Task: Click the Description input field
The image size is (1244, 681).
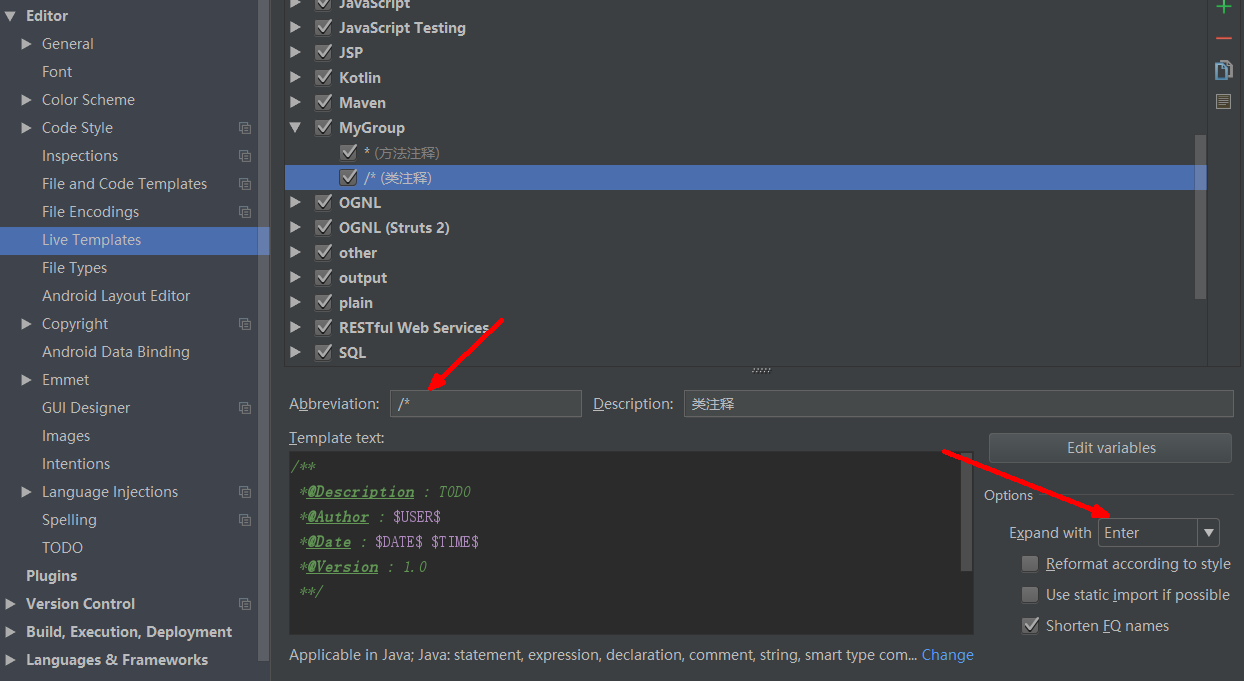Action: 958,404
